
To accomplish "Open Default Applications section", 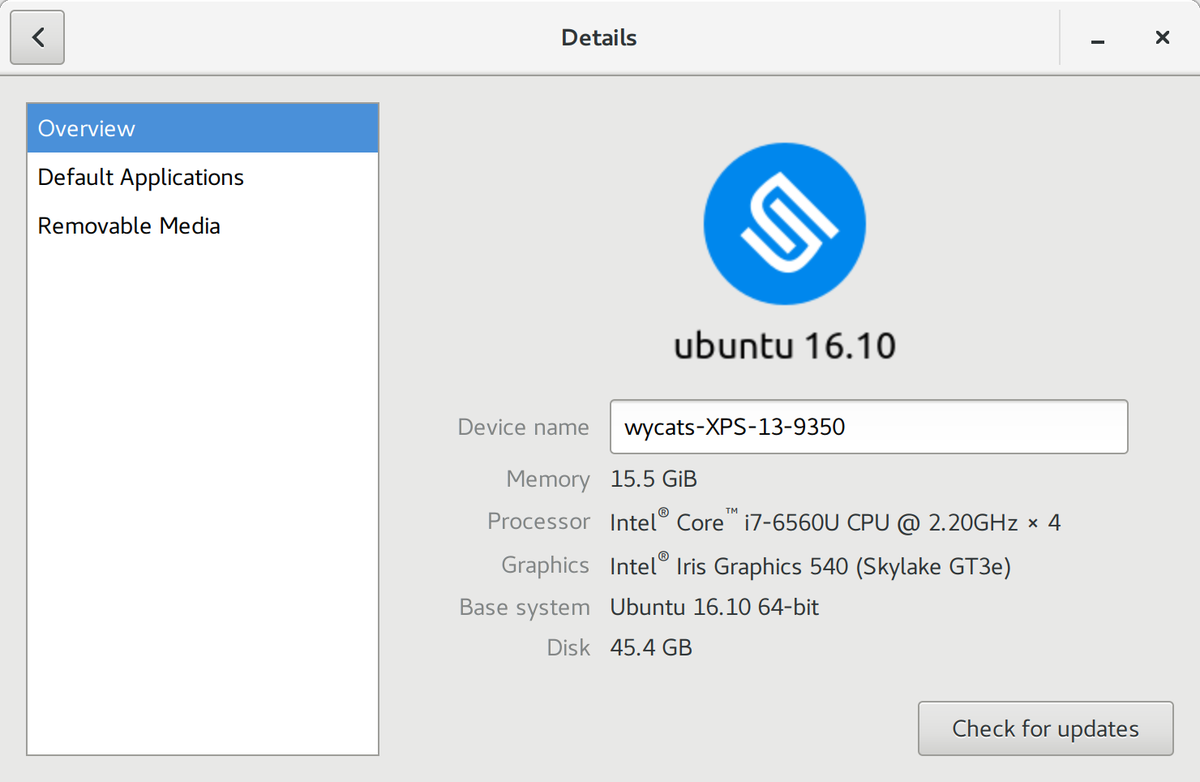I will [x=203, y=177].
